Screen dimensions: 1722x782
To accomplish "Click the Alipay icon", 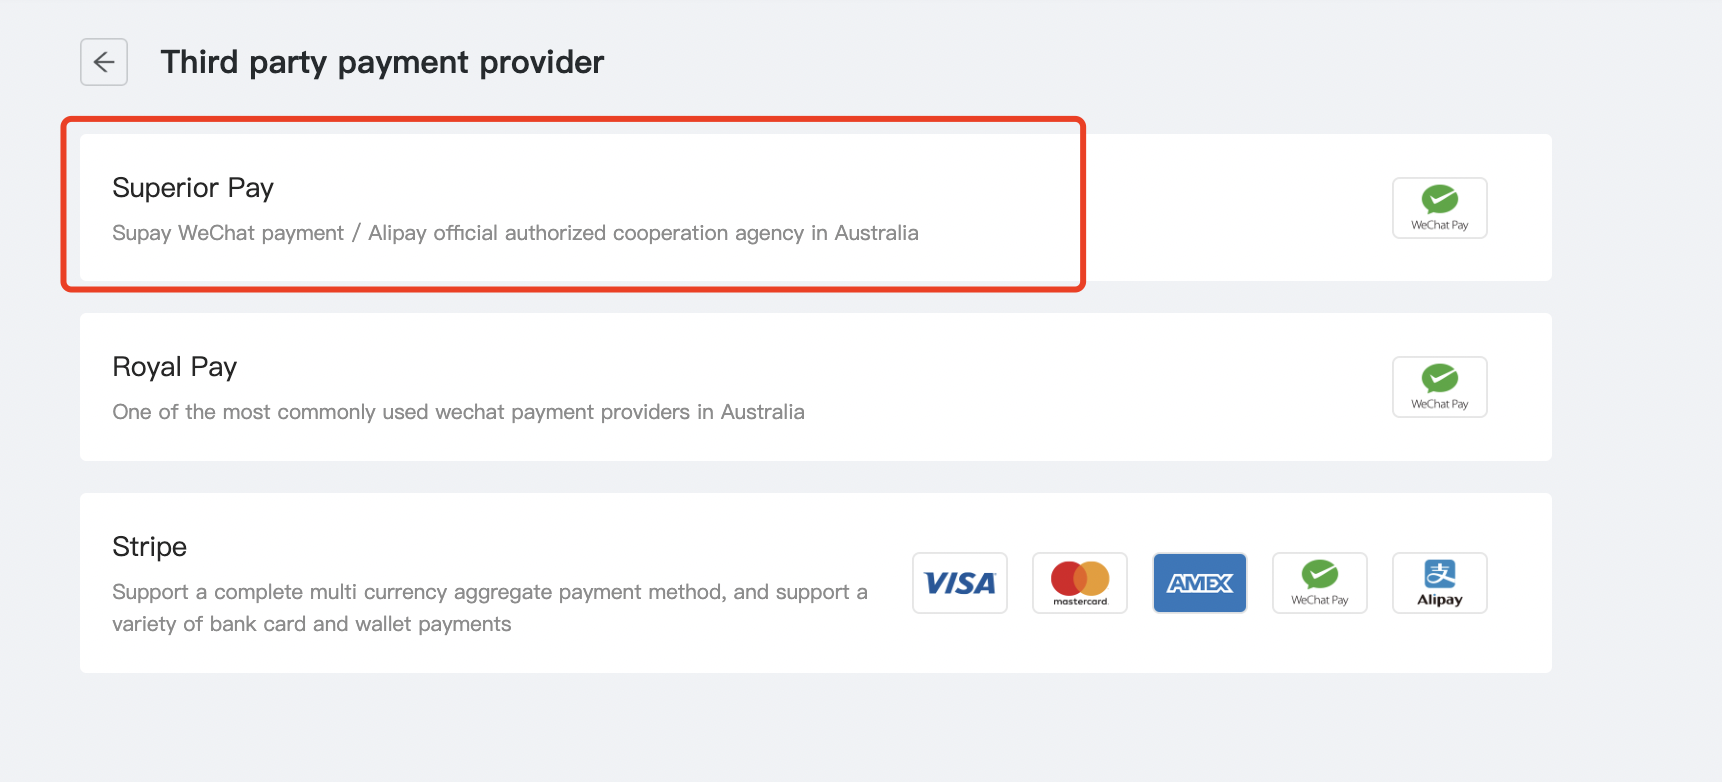I will click(x=1440, y=583).
